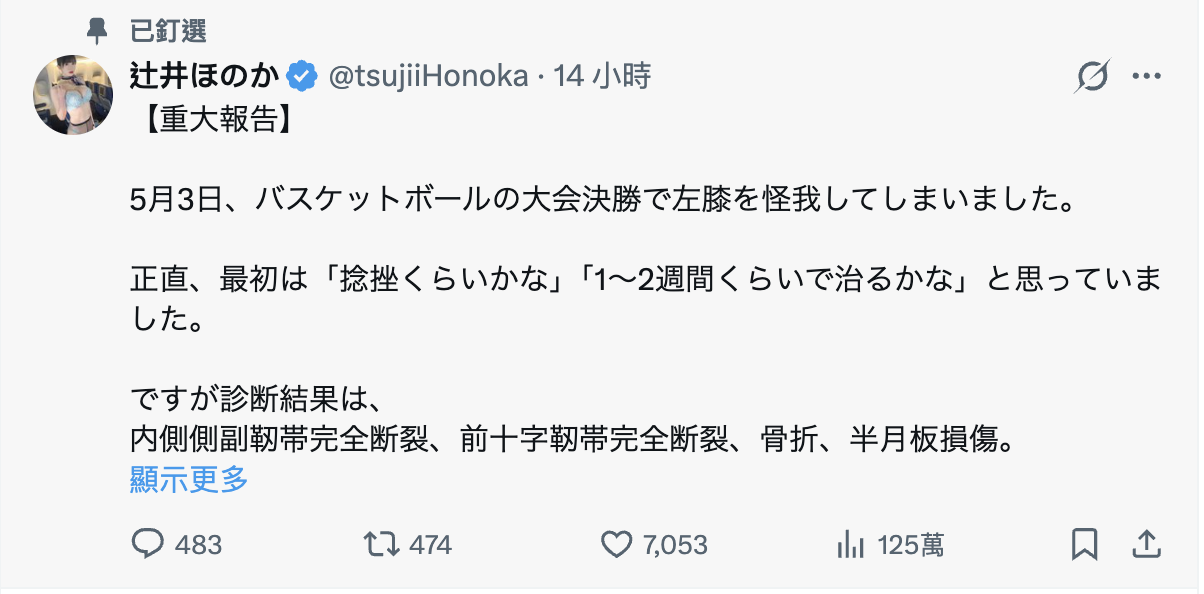The width and height of the screenshot is (1204, 594).
Task: Click the 474 reposts count
Action: [x=431, y=545]
